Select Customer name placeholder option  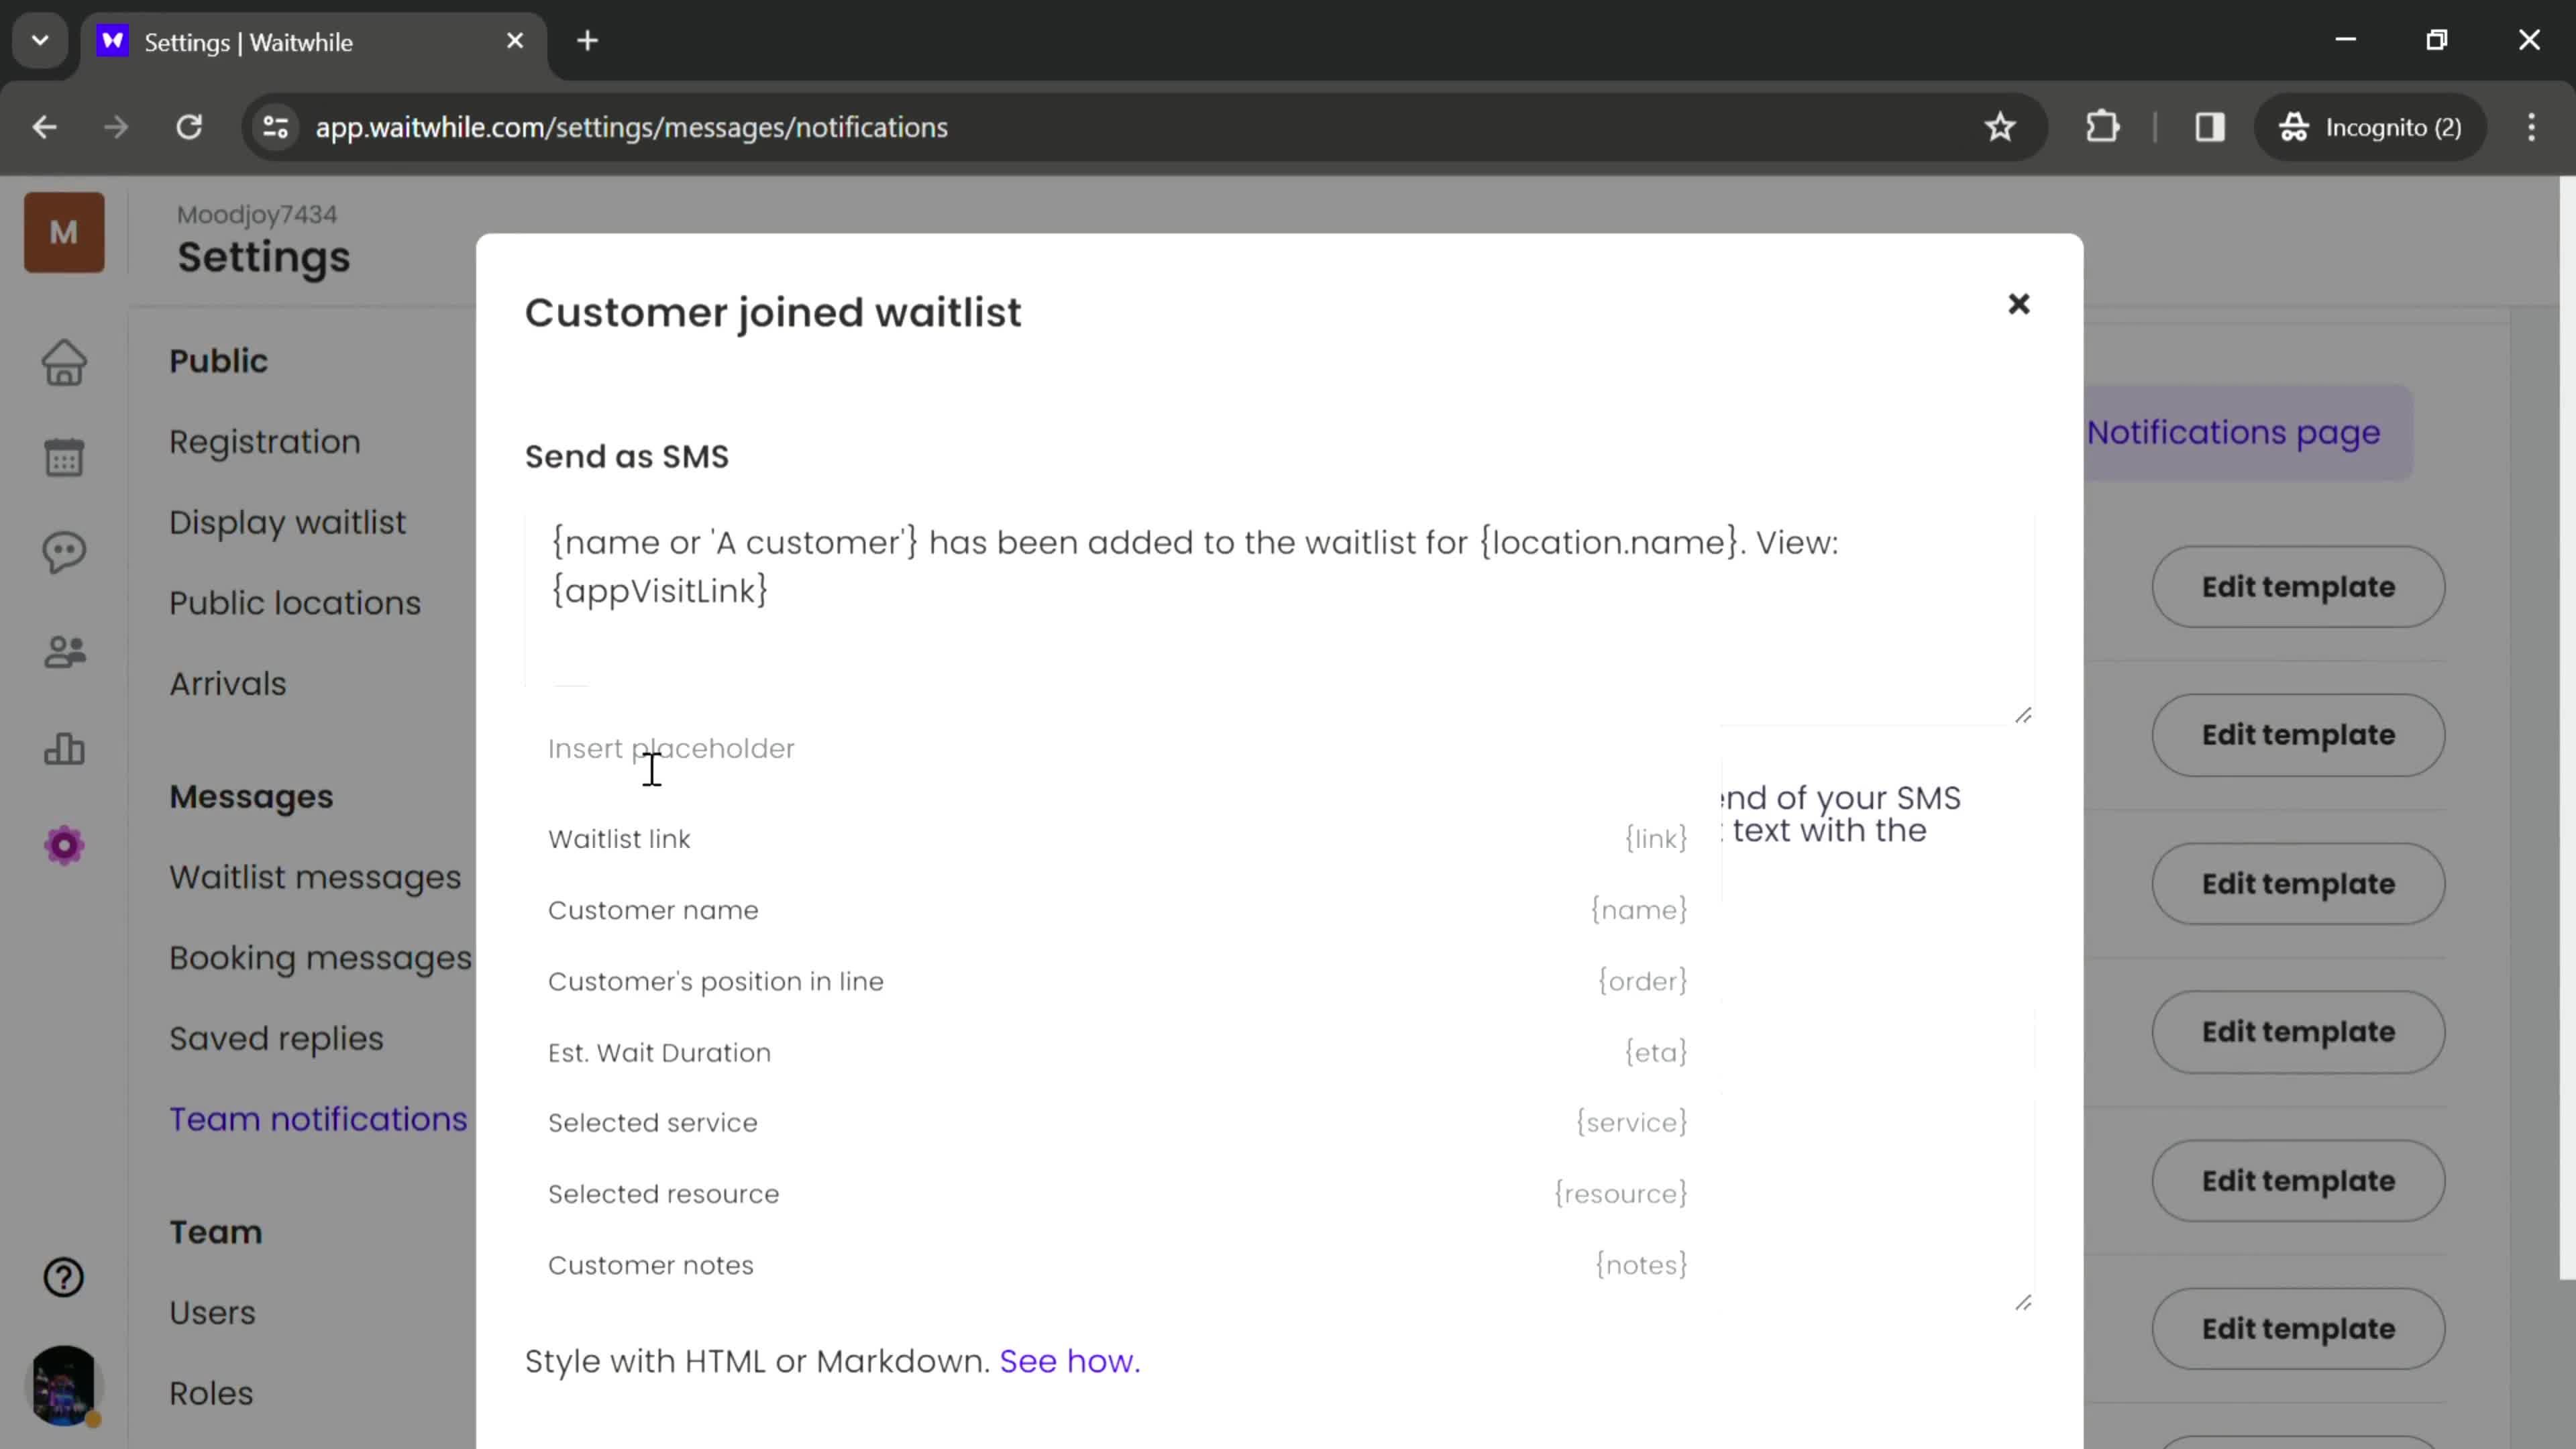pyautogui.click(x=1118, y=910)
